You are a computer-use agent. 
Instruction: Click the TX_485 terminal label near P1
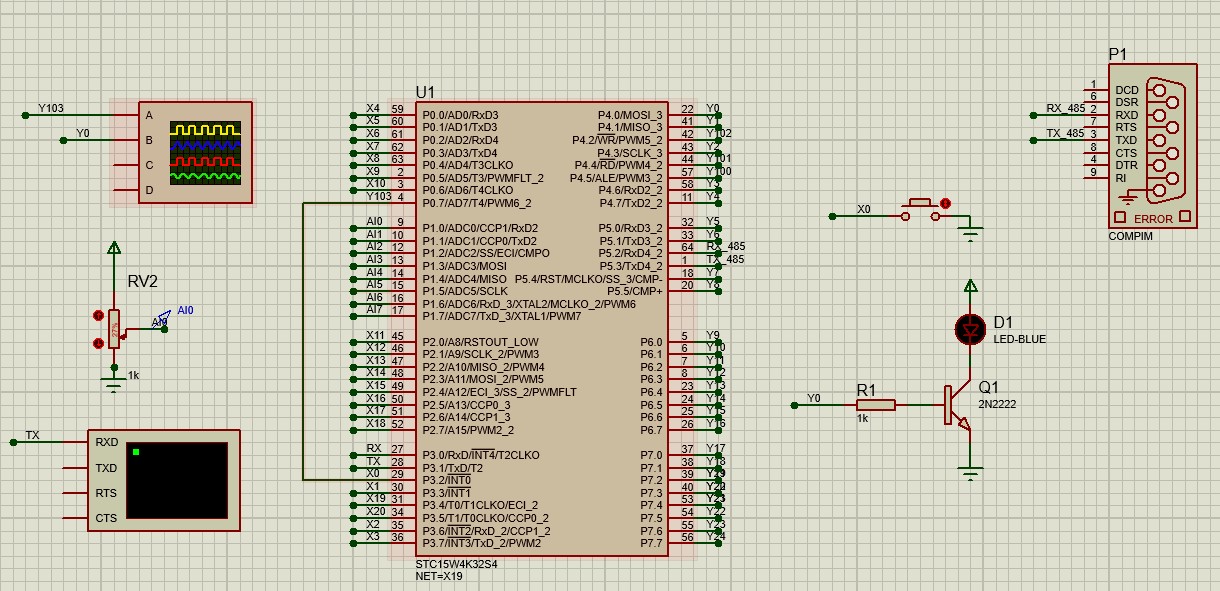tap(1065, 133)
